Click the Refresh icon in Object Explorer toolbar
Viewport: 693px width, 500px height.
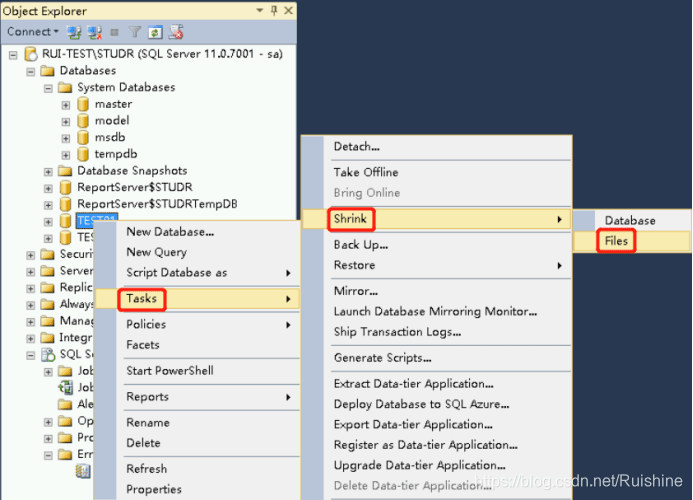click(155, 32)
